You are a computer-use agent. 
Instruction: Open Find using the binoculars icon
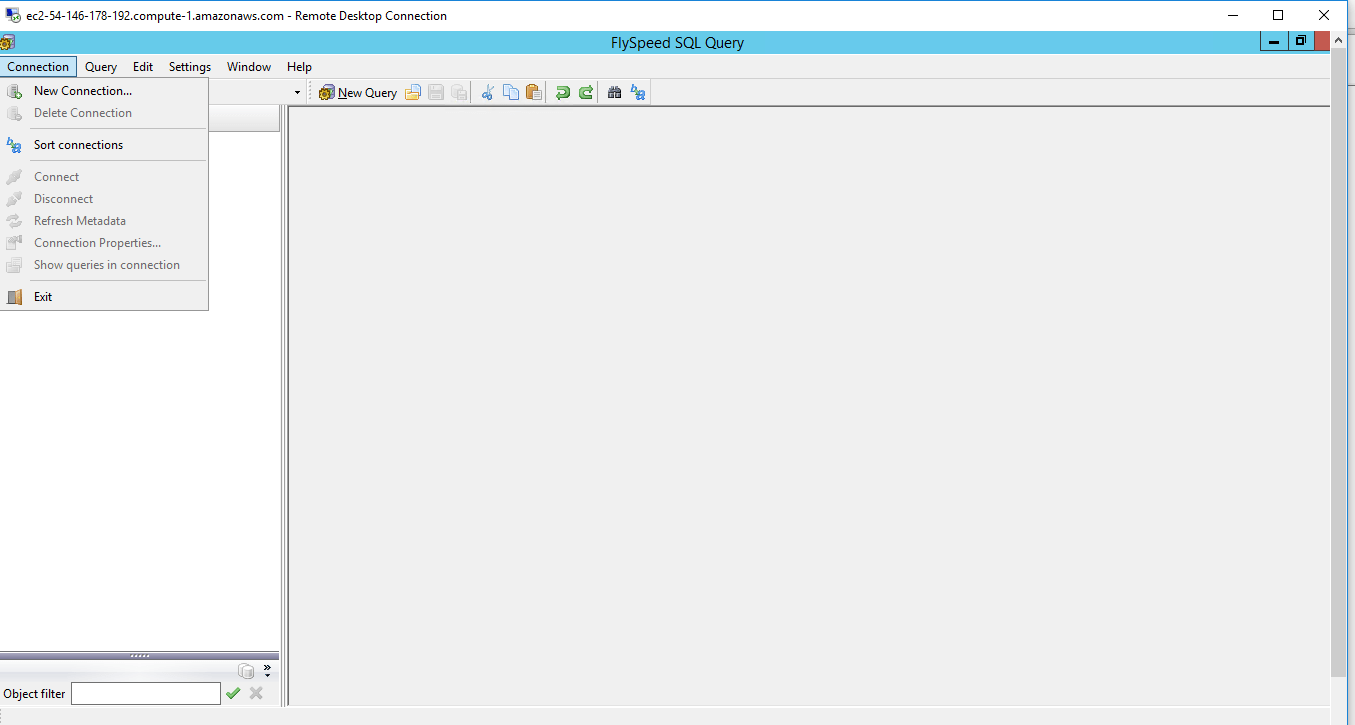coord(614,92)
